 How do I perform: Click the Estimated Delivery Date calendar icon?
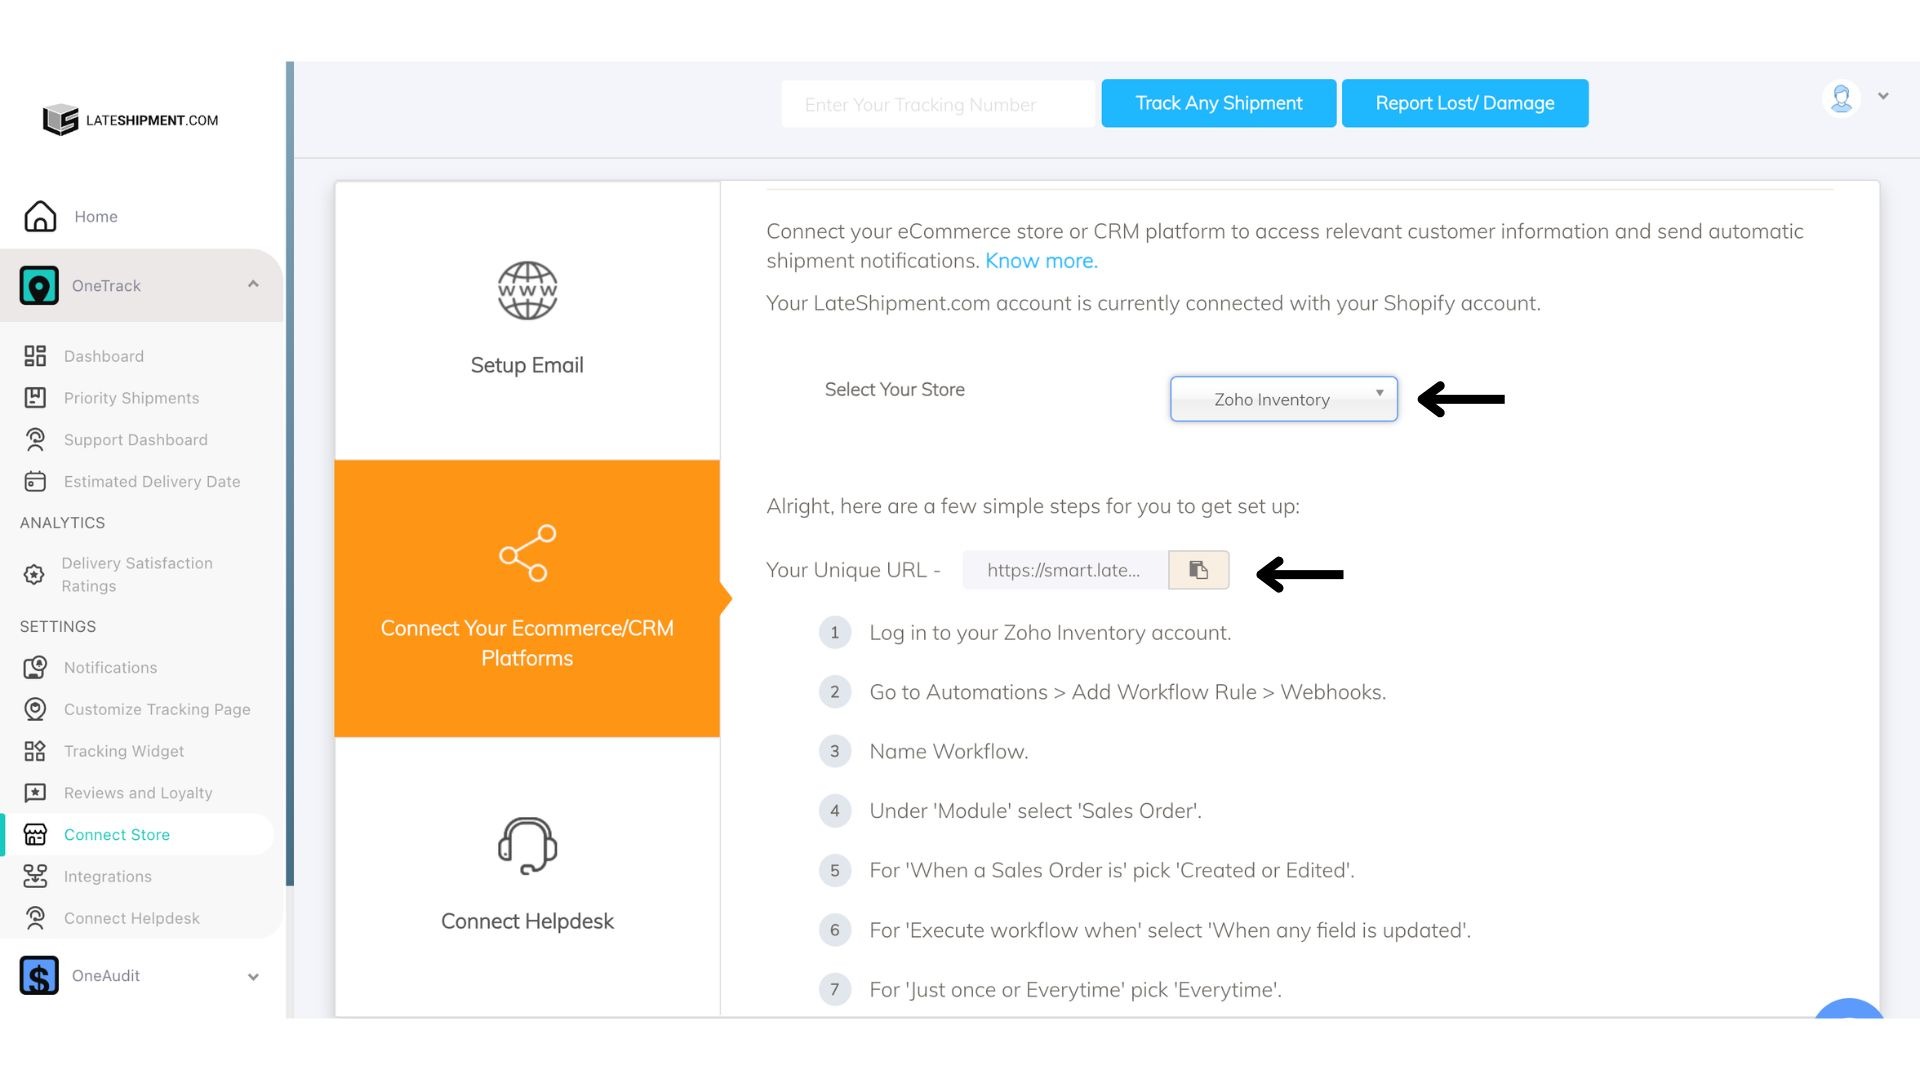35,482
